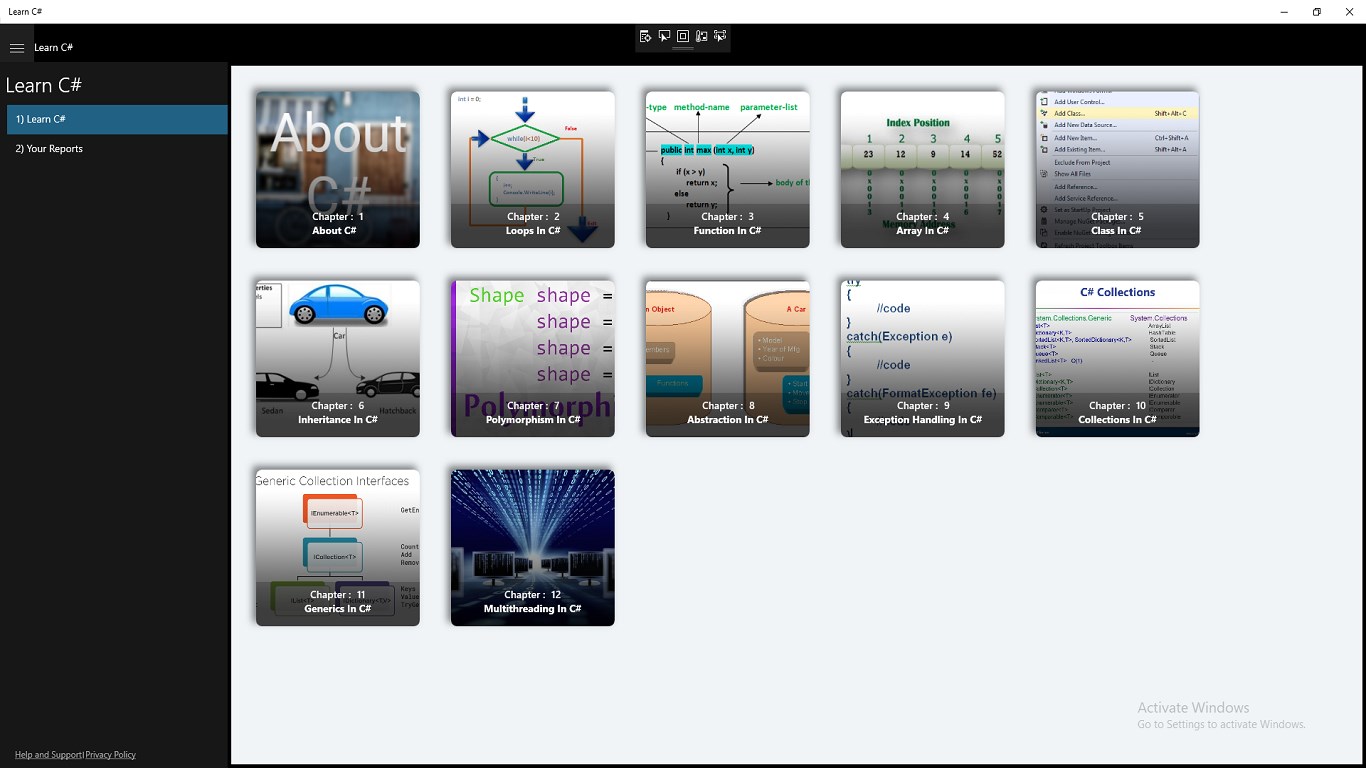Image resolution: width=1366 pixels, height=768 pixels.
Task: Open the hamburger navigation menu
Action: (x=16, y=47)
